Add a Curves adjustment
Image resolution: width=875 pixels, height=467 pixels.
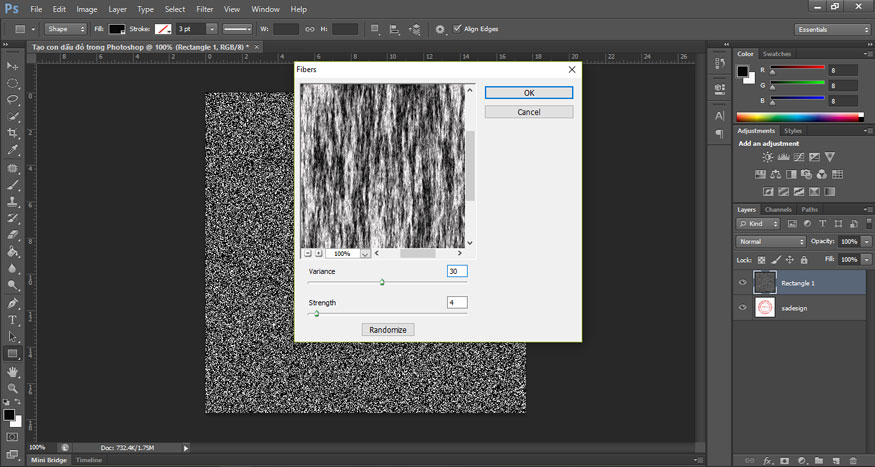(799, 157)
